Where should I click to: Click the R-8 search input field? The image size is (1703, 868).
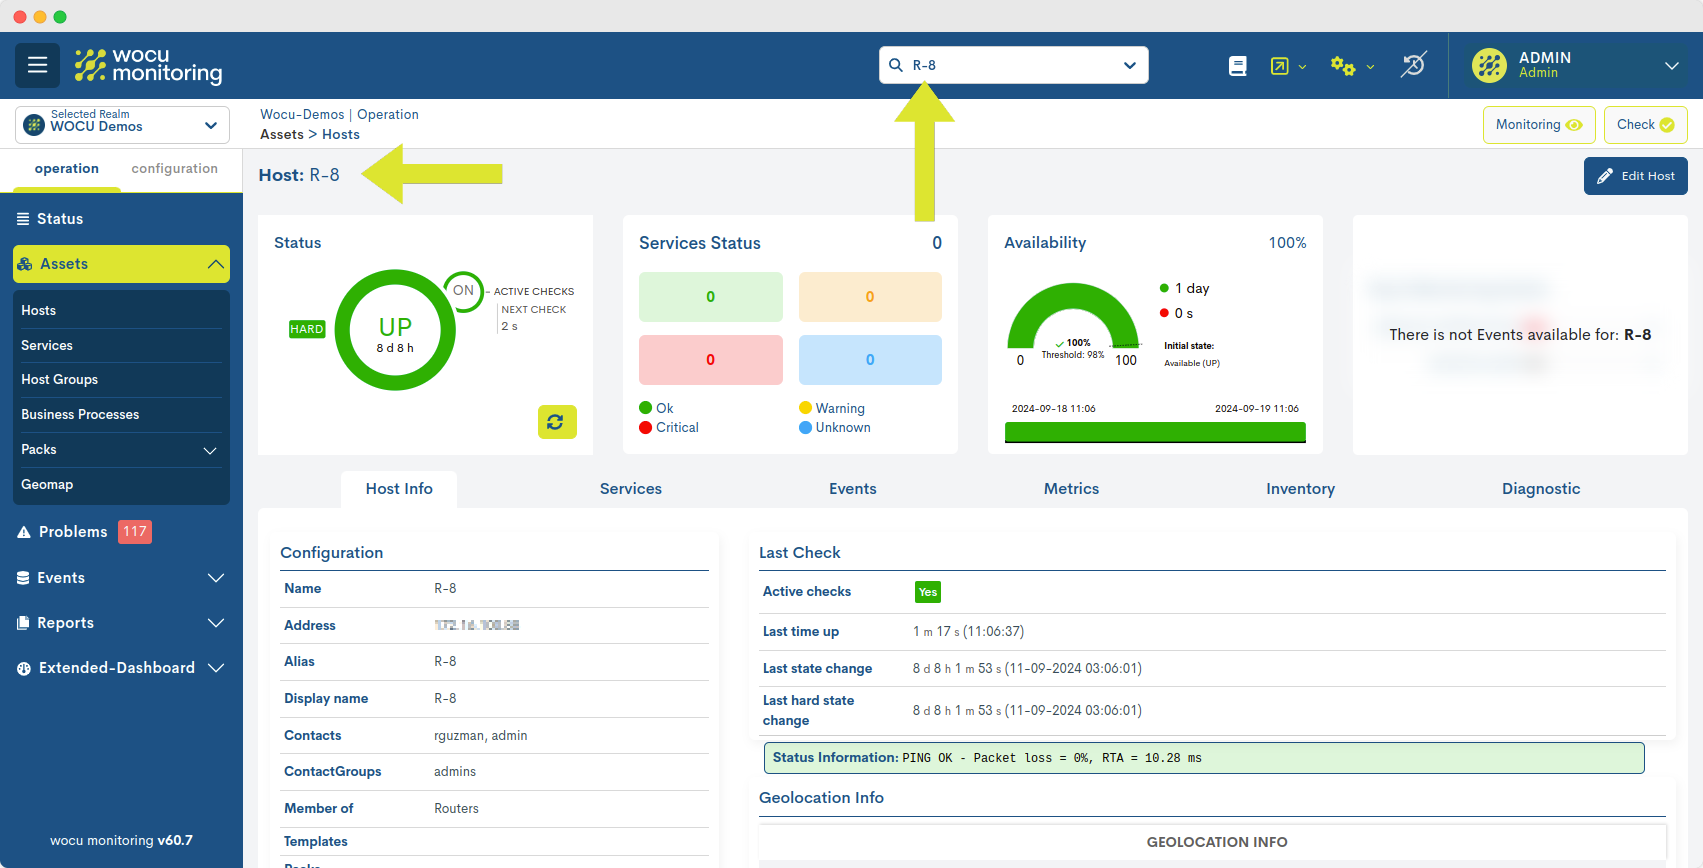tap(1014, 65)
